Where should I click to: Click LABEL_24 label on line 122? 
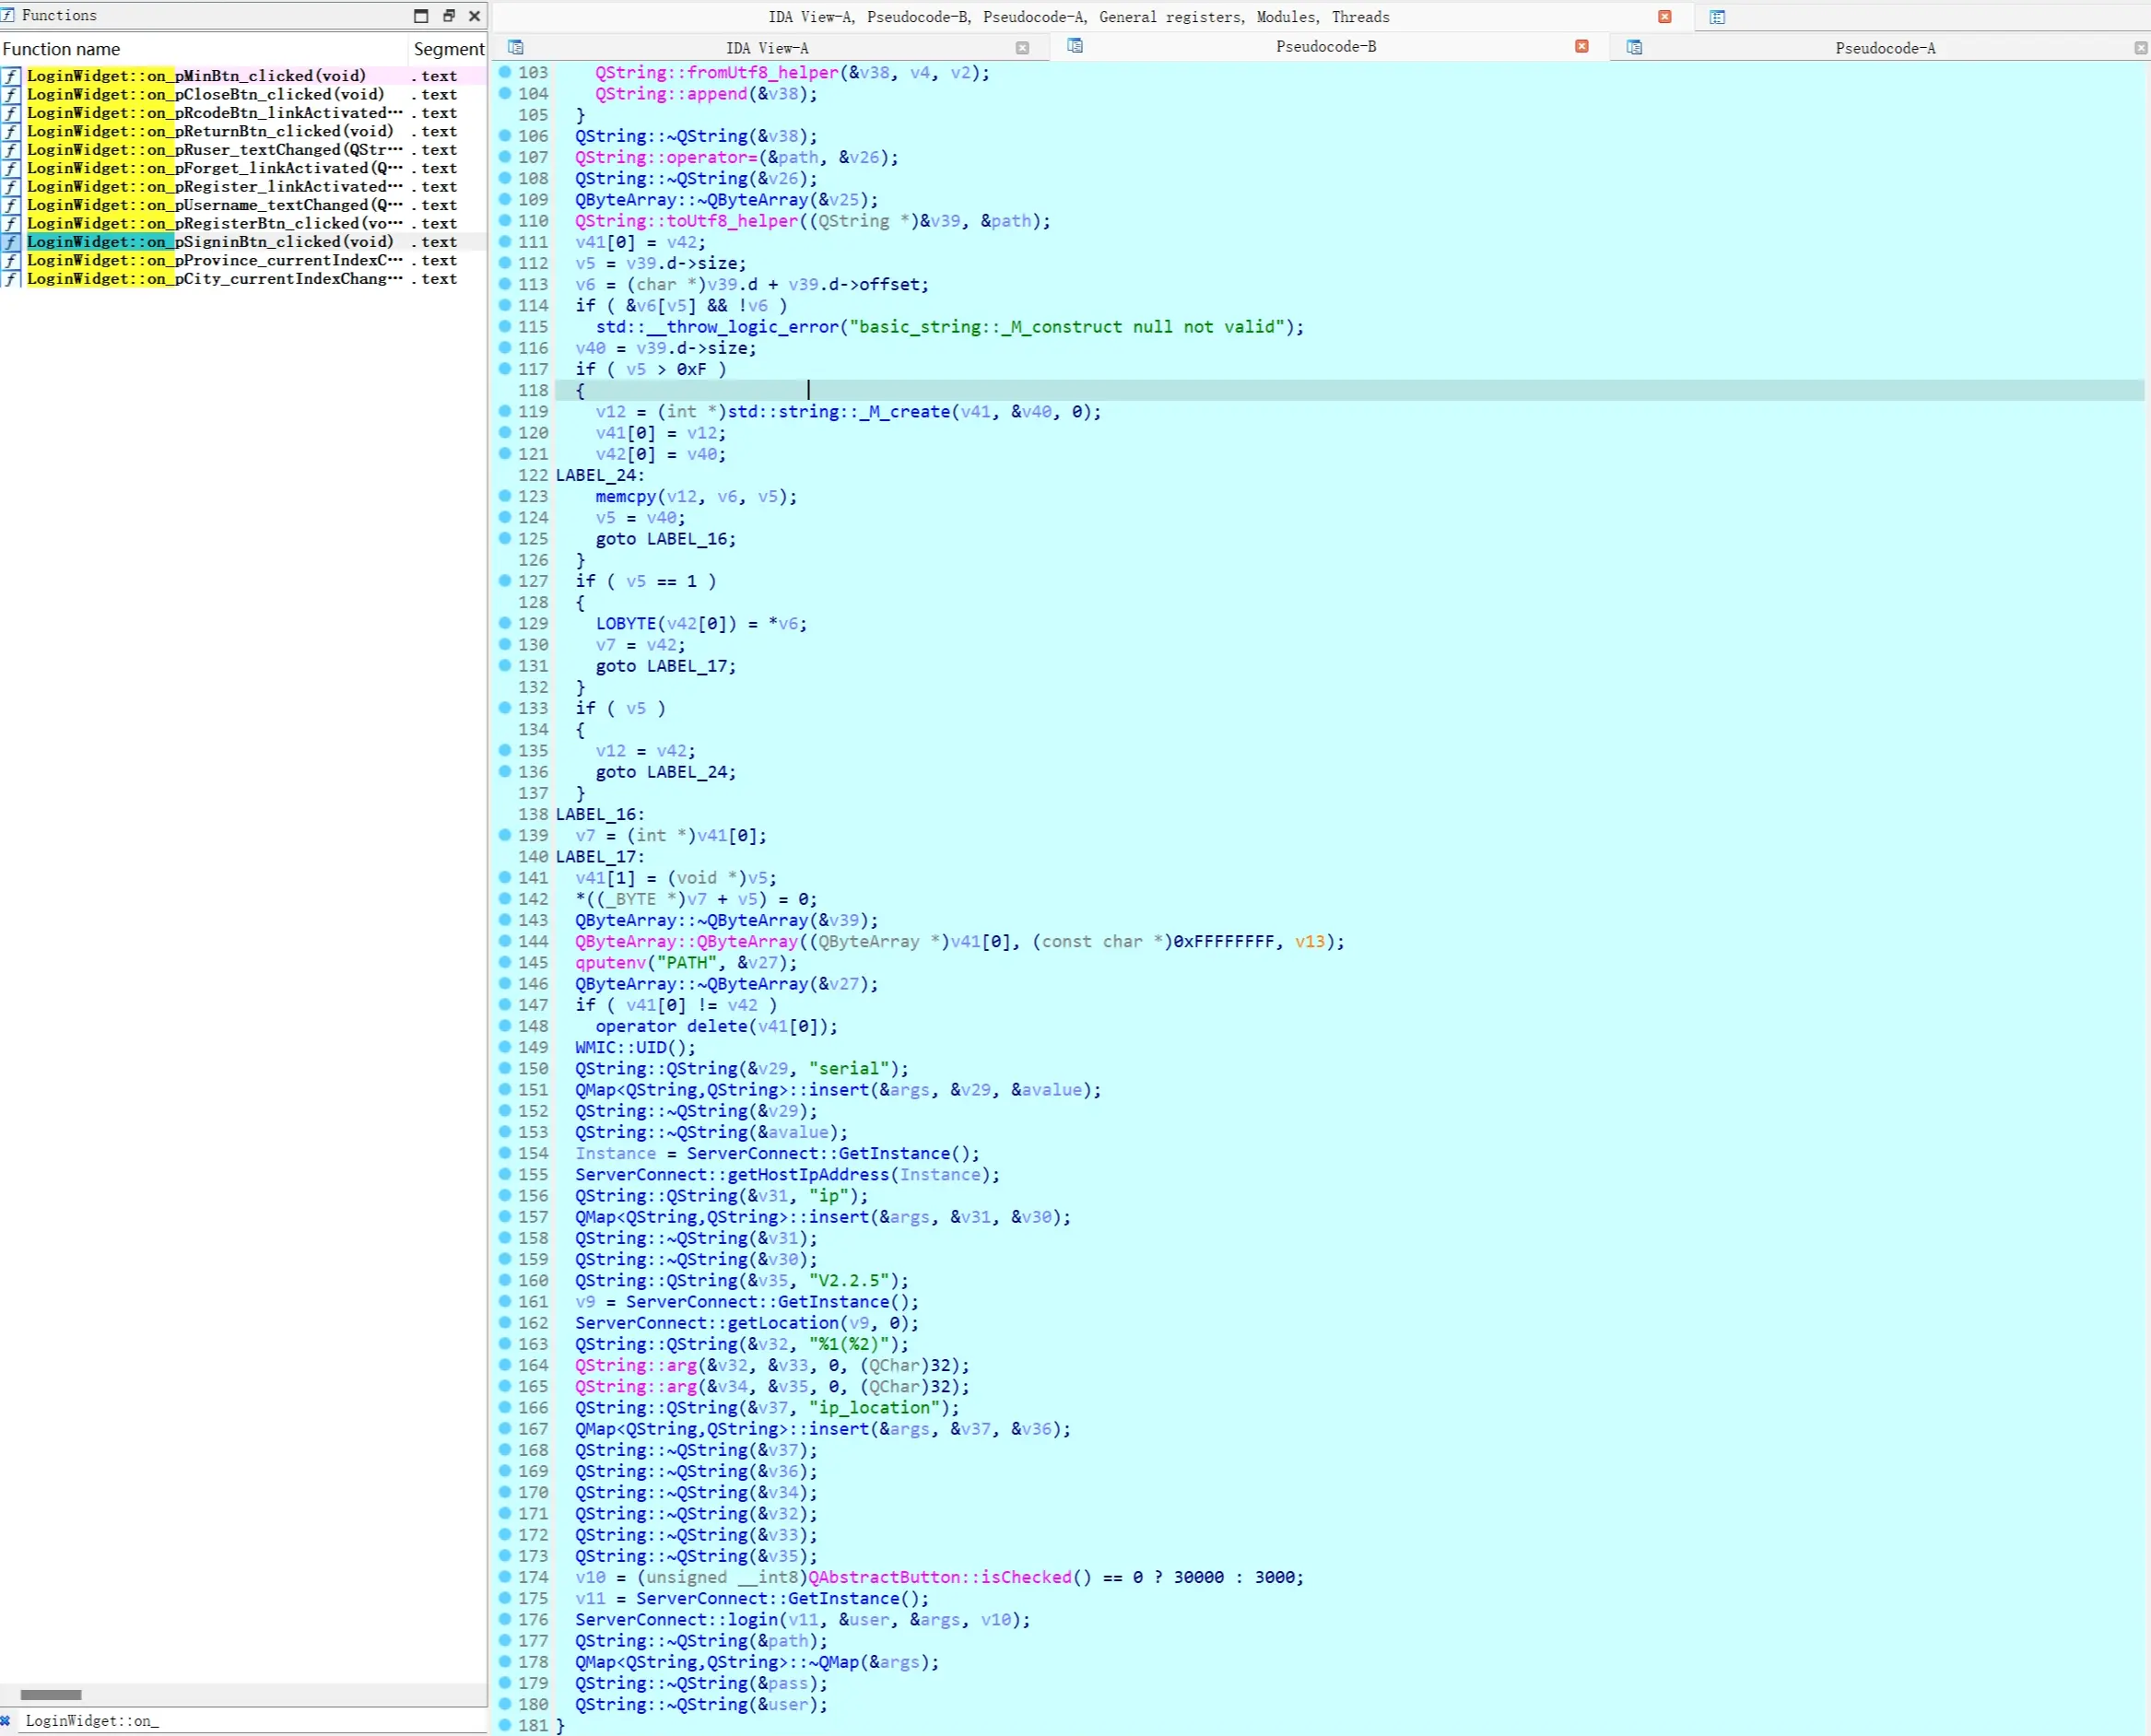click(x=600, y=475)
